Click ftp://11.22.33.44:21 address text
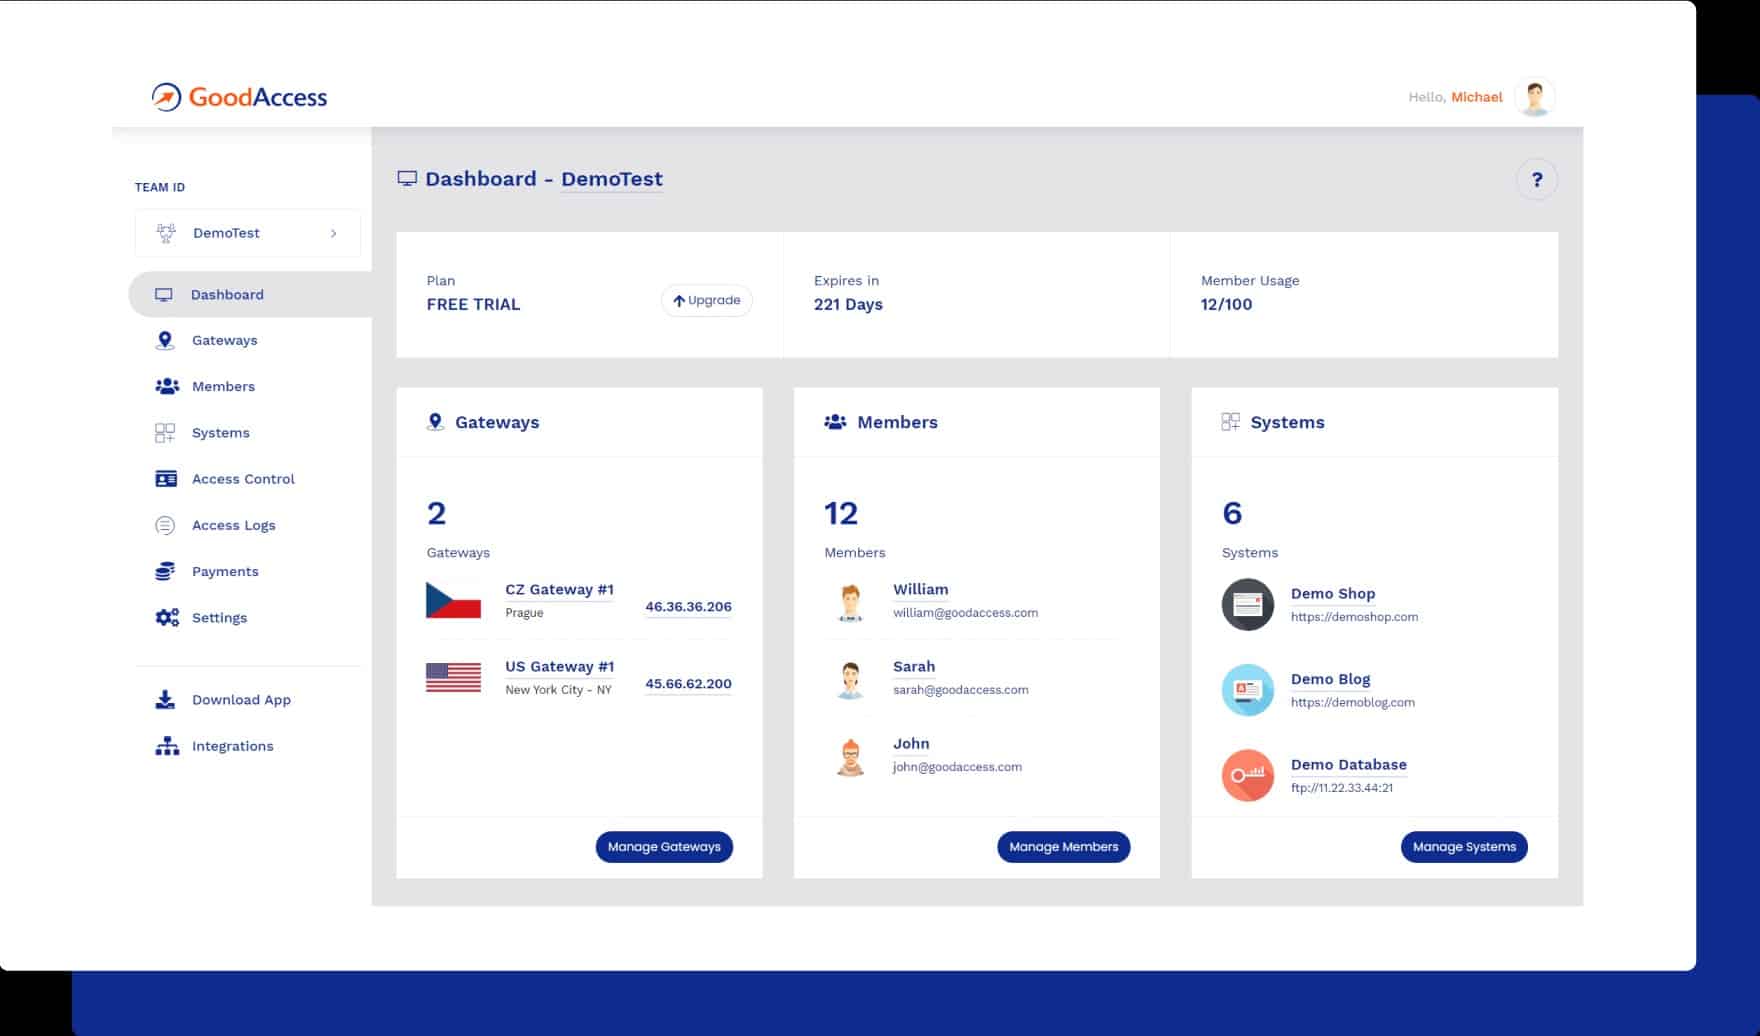The width and height of the screenshot is (1760, 1036). 1342,788
